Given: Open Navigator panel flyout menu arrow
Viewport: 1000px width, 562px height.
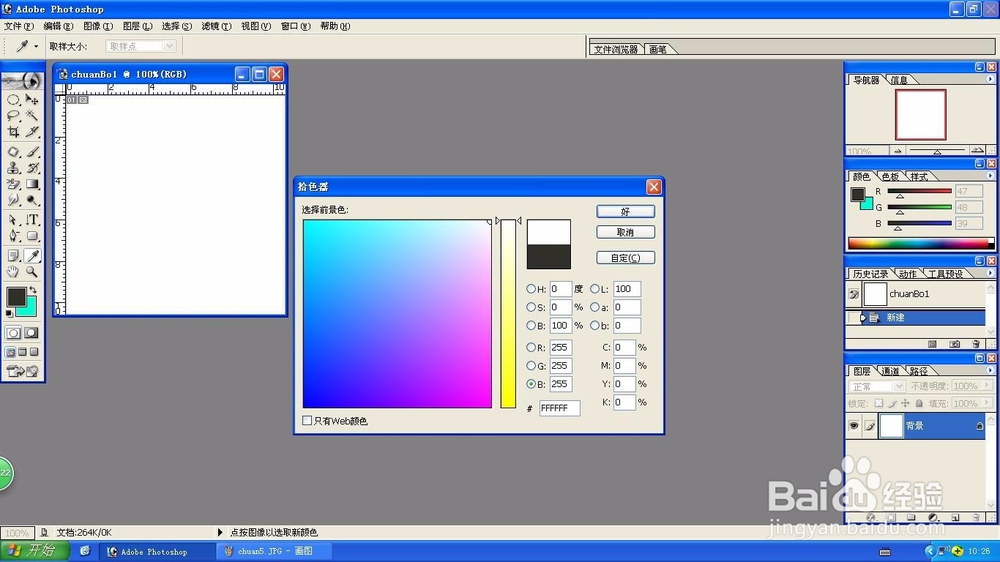Looking at the screenshot, I should pos(990,79).
